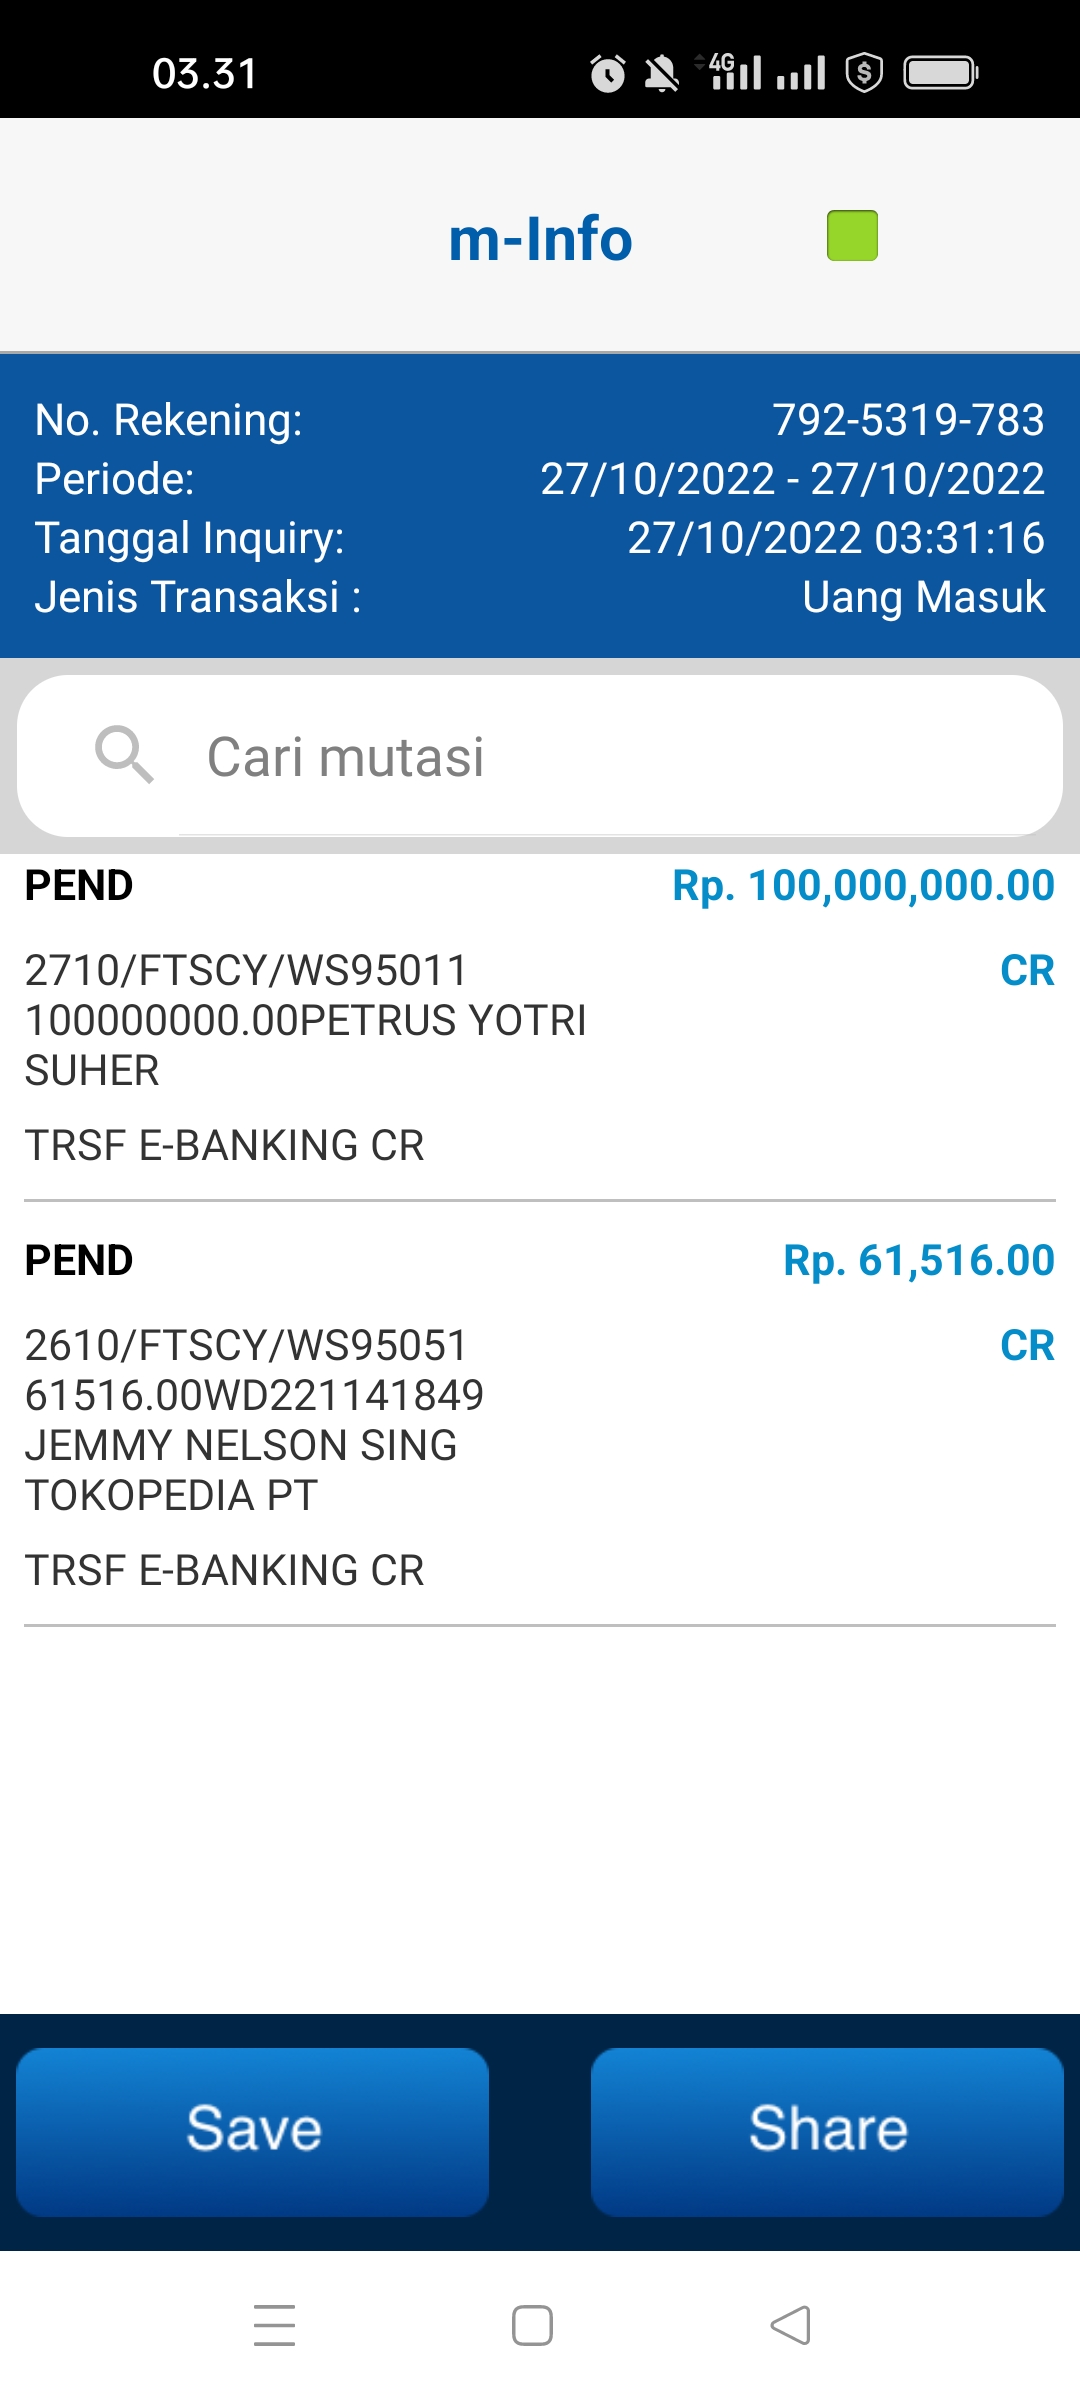Focus the Cari mutasi search field
The height and width of the screenshot is (2400, 1080).
(600, 756)
